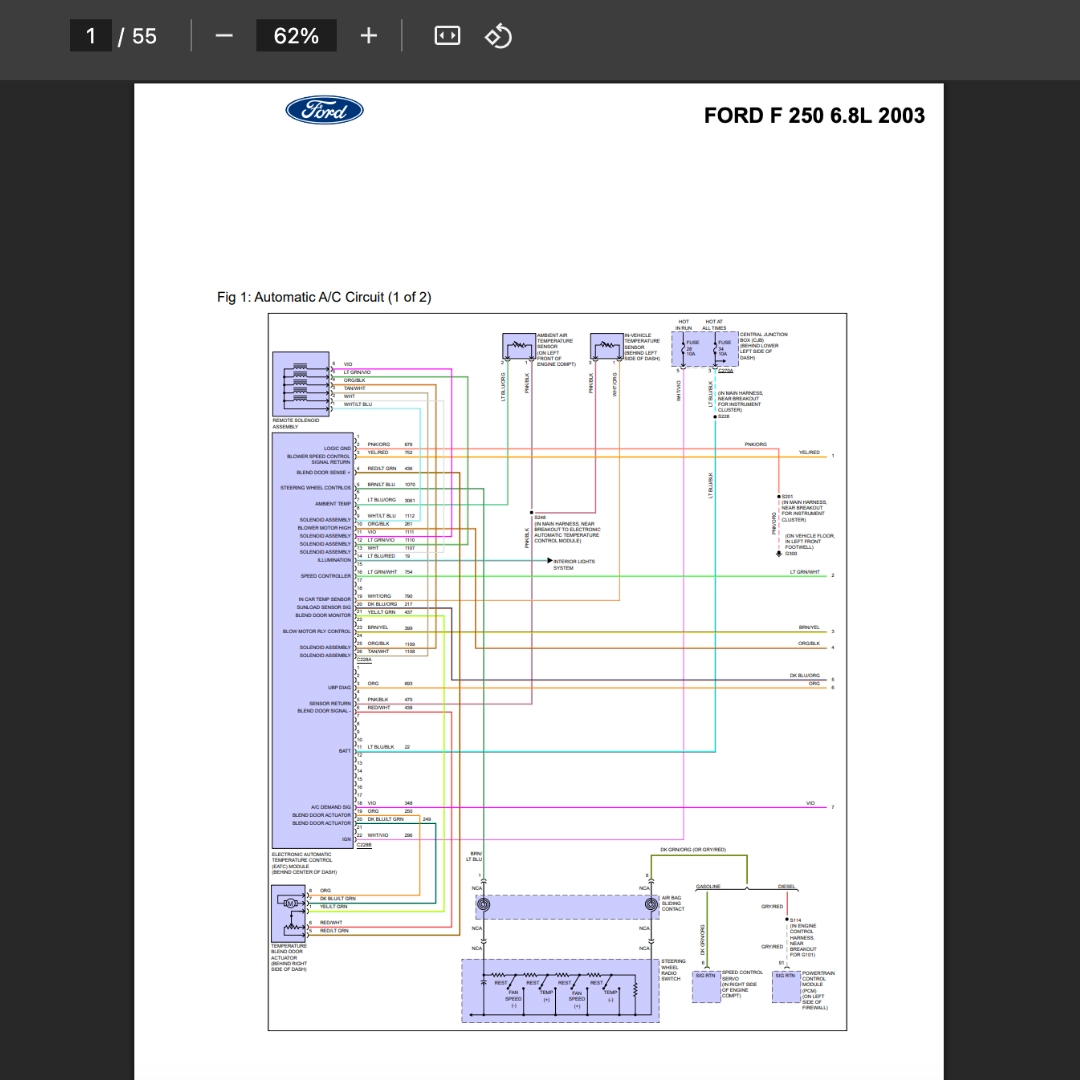This screenshot has height=1080, width=1080.
Task: Select the 62% zoom level field
Action: pos(296,36)
